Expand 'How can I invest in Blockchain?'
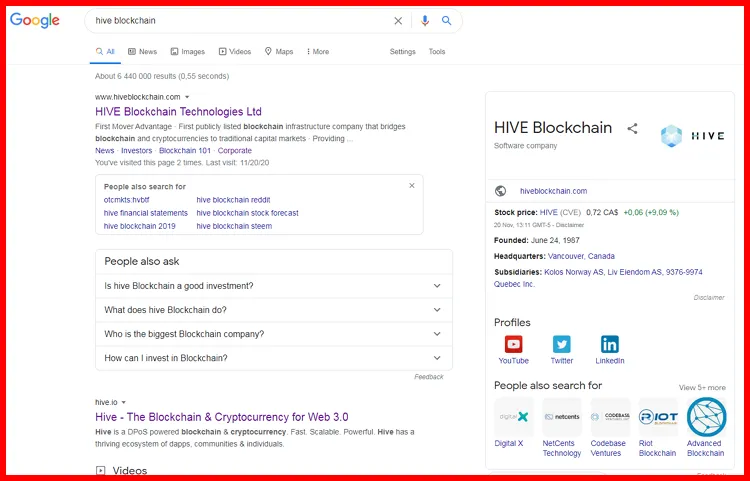This screenshot has height=481, width=750. (x=274, y=358)
